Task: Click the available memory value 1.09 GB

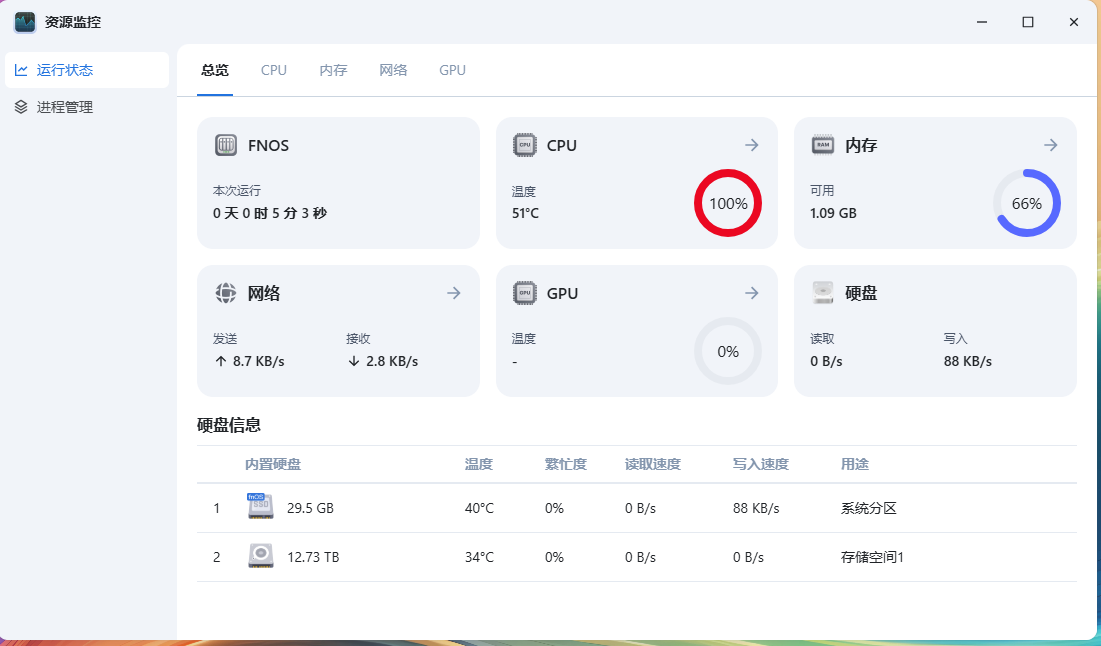Action: click(x=833, y=213)
